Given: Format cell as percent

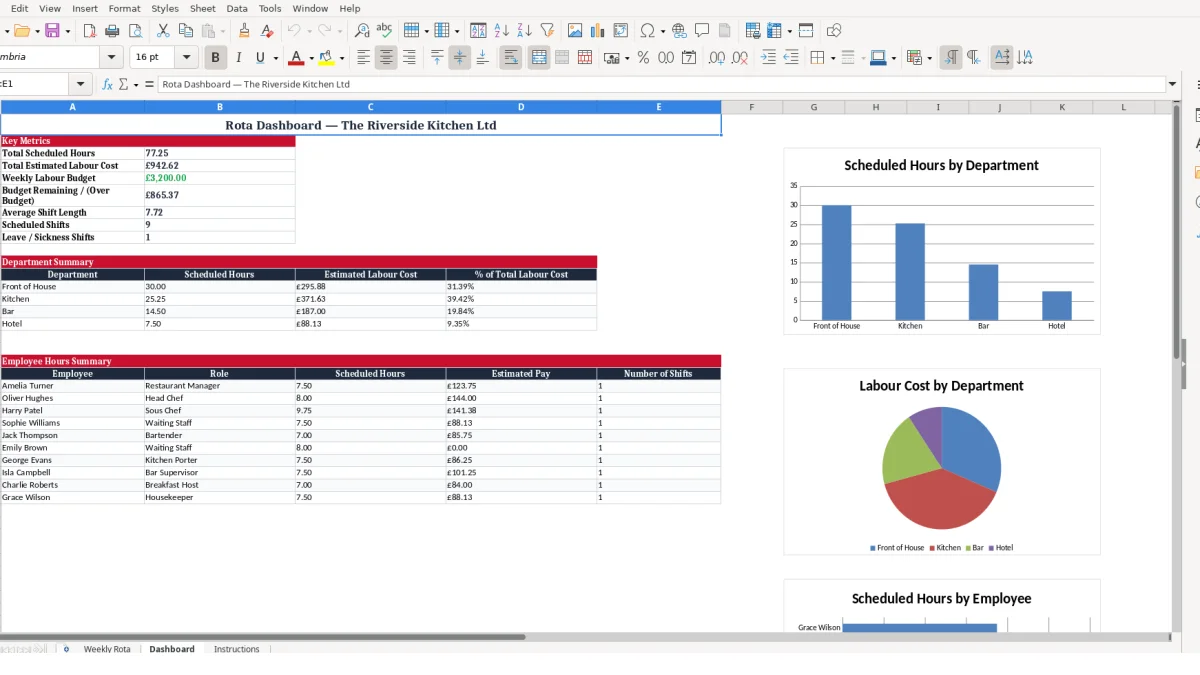Looking at the screenshot, I should coord(643,58).
